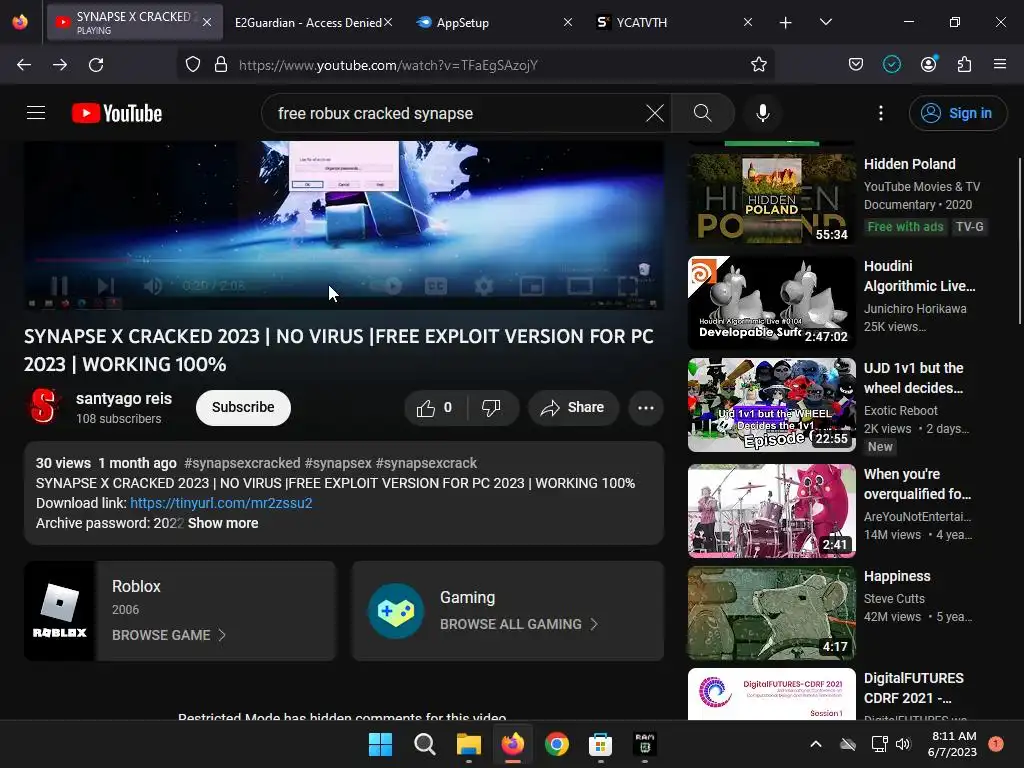Click #synapsexcracked hashtag
Screen dimensions: 1024x768
coord(242,463)
